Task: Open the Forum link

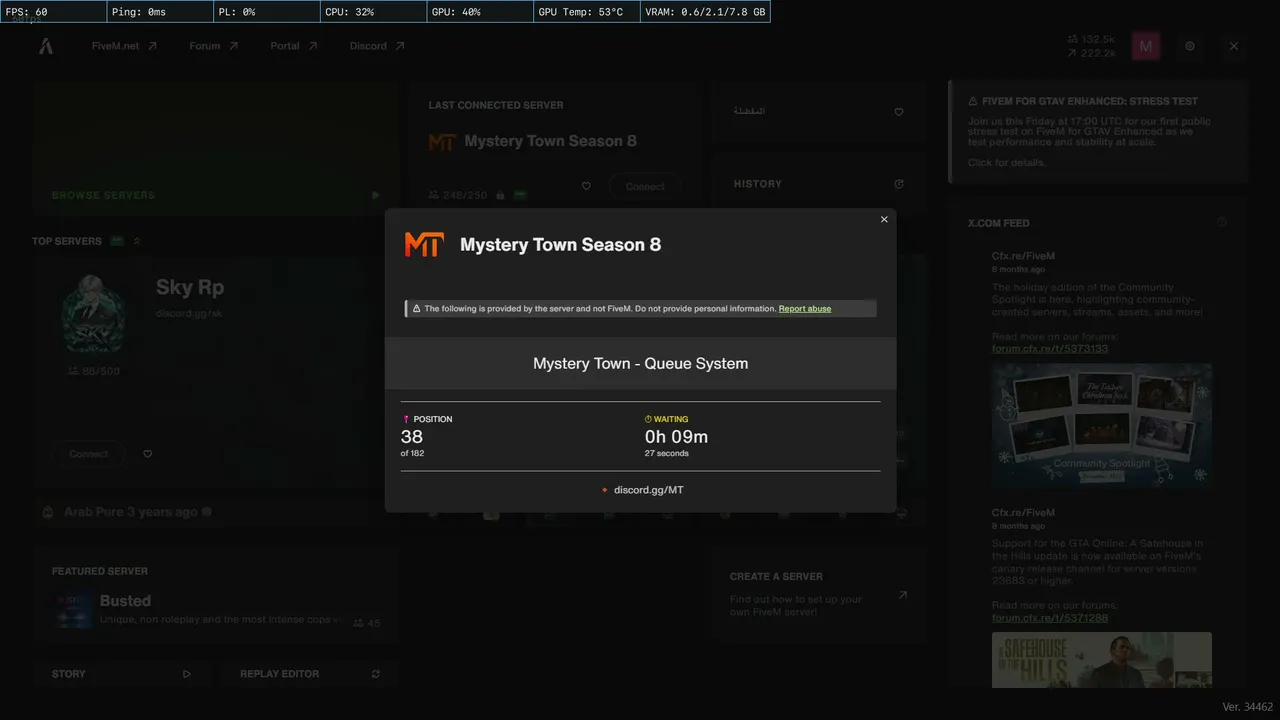Action: click(214, 46)
